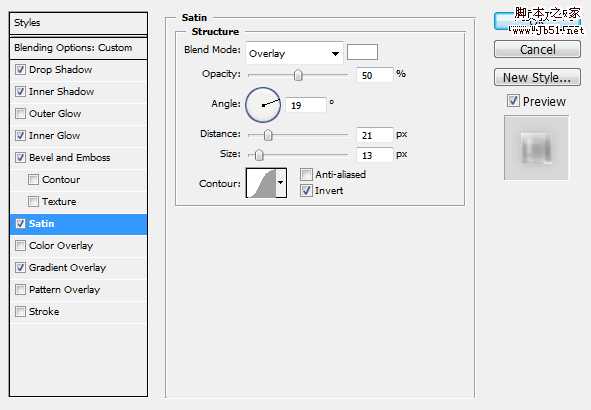
Task: Click the New Style button
Action: coord(537,77)
